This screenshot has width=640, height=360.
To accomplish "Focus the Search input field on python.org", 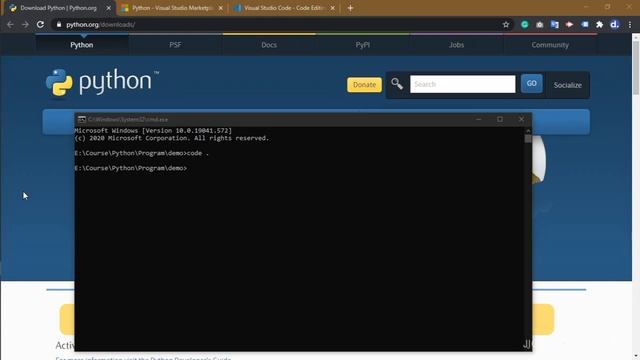I will (462, 84).
